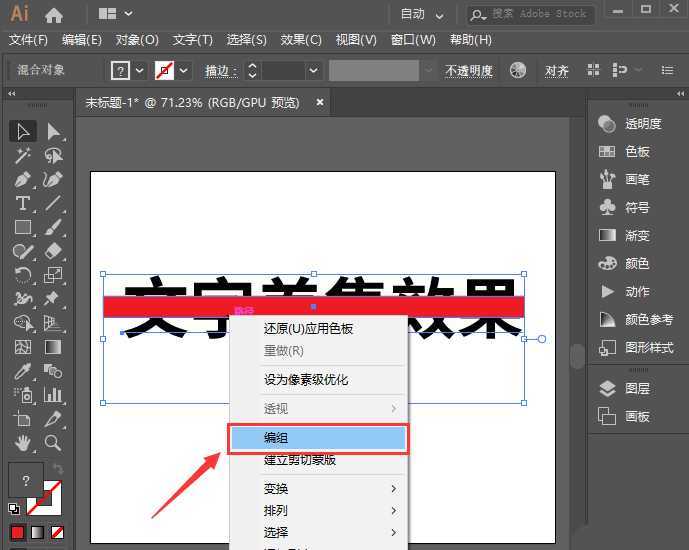Screen dimensions: 689x550
Task: Activate the Hand tool
Action: [x=23, y=443]
